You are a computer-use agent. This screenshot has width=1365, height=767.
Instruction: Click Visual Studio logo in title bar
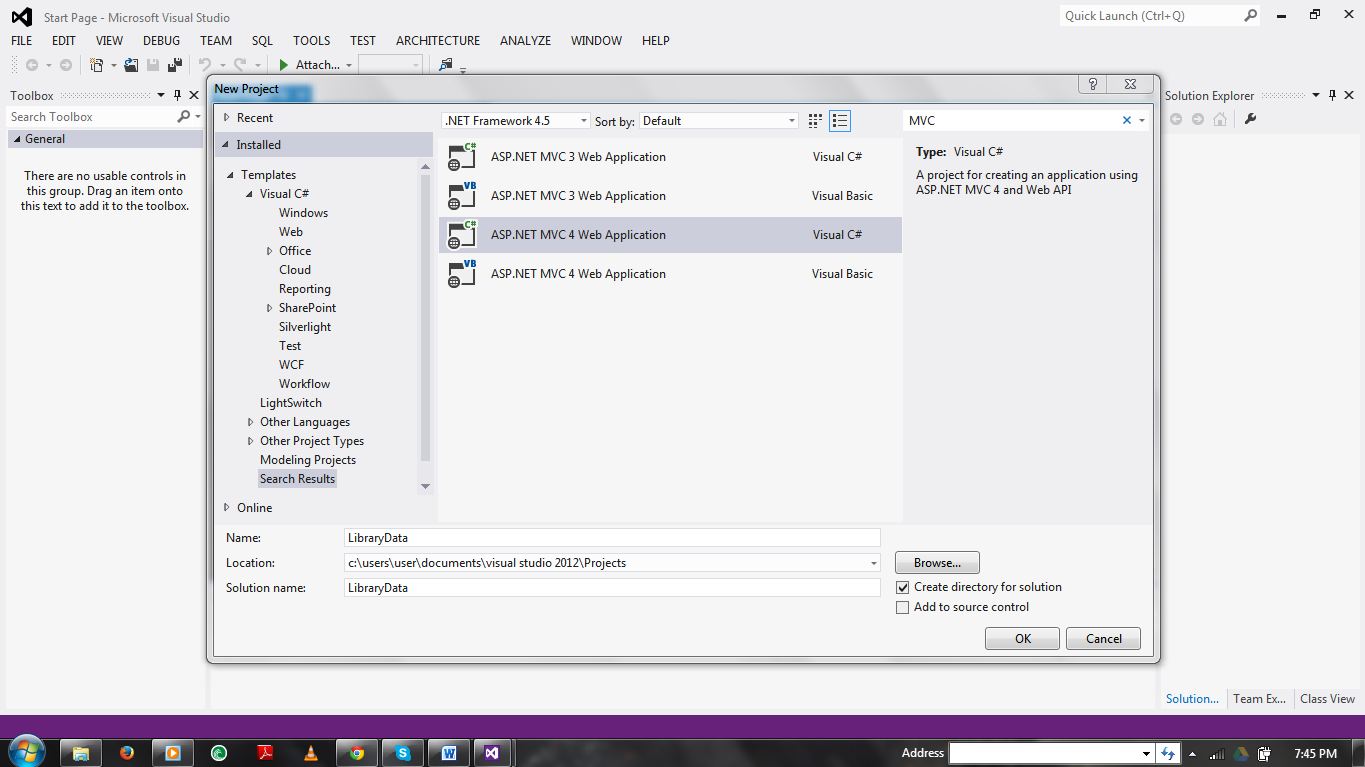pos(21,17)
